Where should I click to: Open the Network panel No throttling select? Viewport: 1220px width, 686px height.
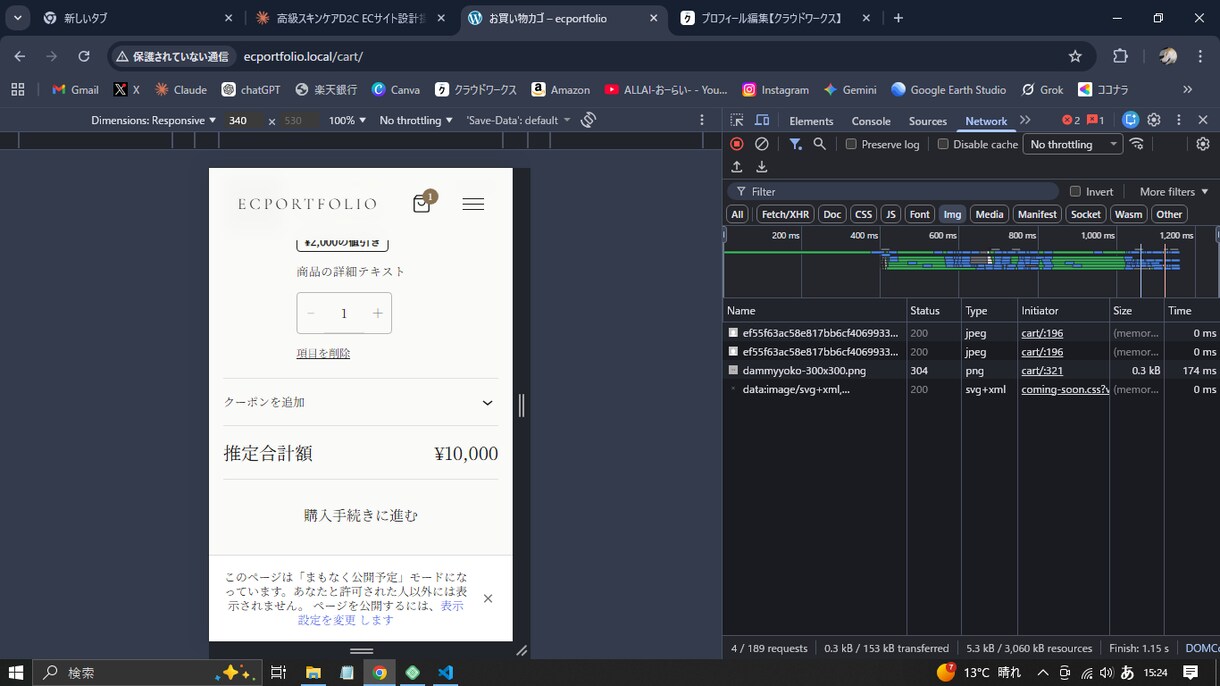pos(1074,144)
